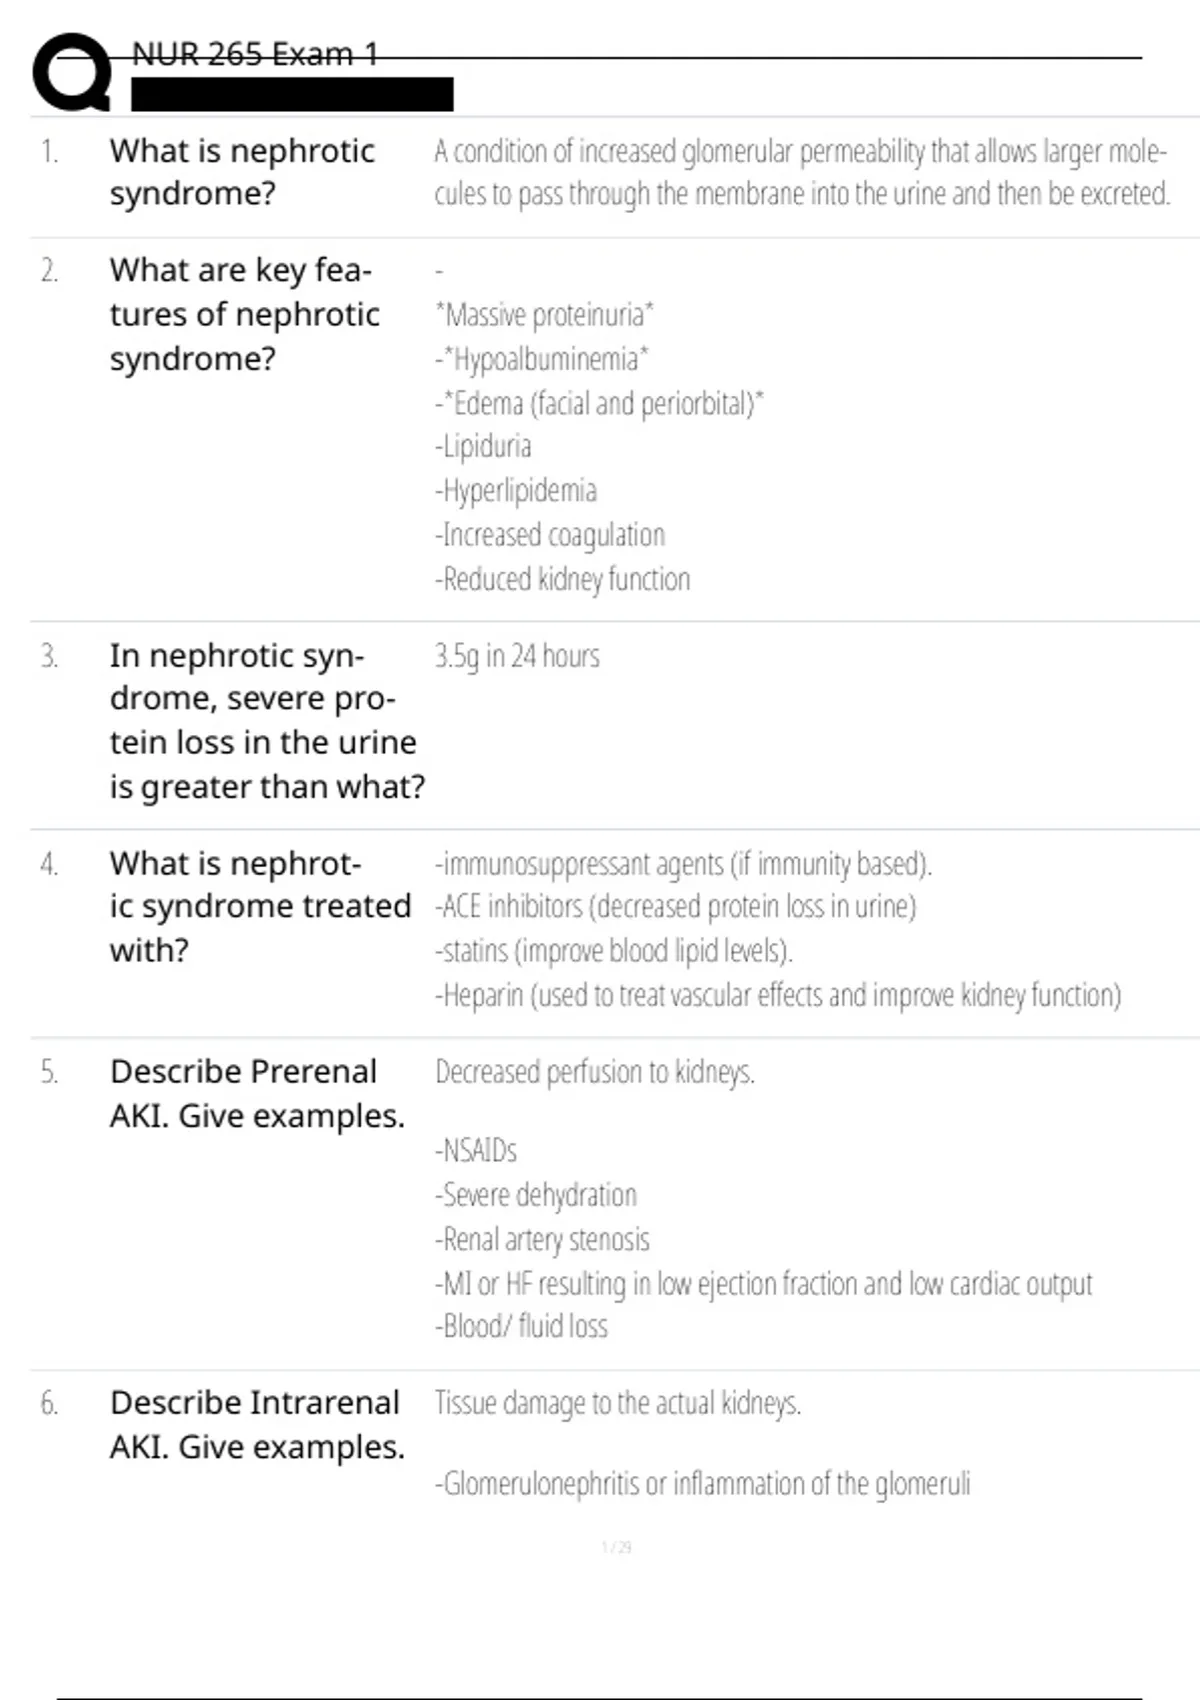Click the "Edema (facial and periorbital)" line
Image resolution: width=1200 pixels, height=1700 pixels.
pos(600,403)
